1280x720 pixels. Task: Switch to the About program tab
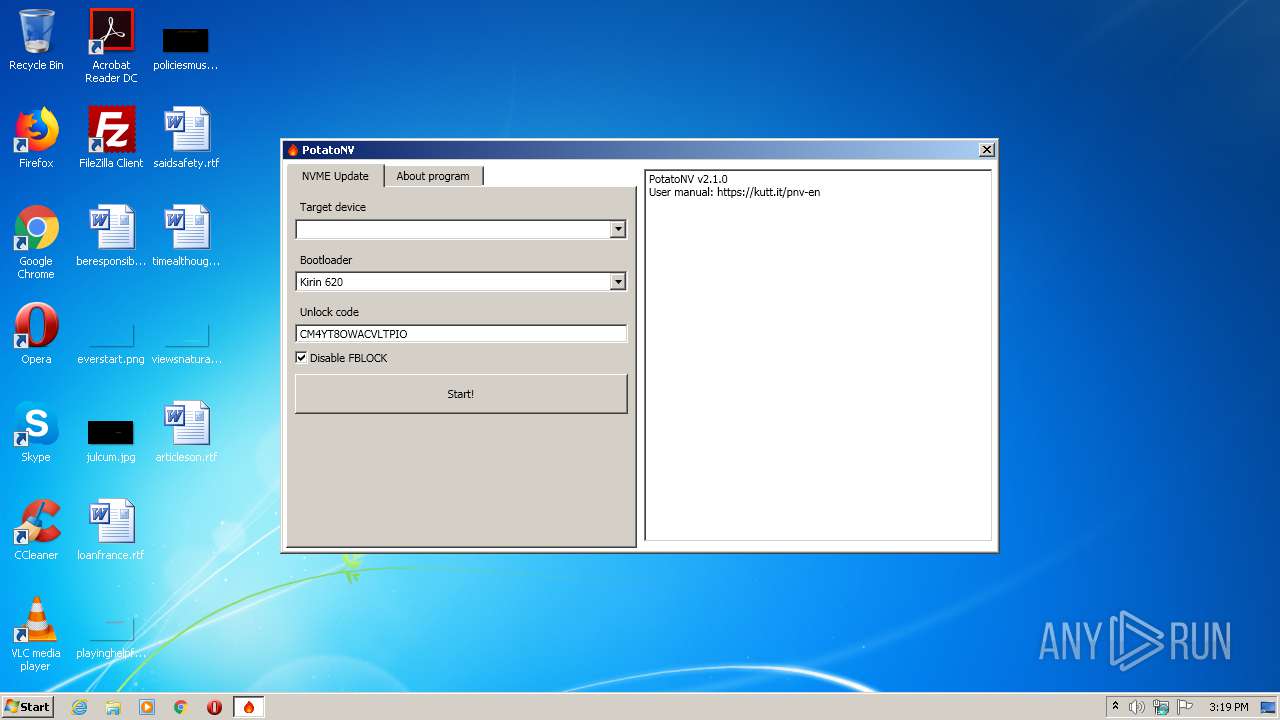click(x=433, y=176)
